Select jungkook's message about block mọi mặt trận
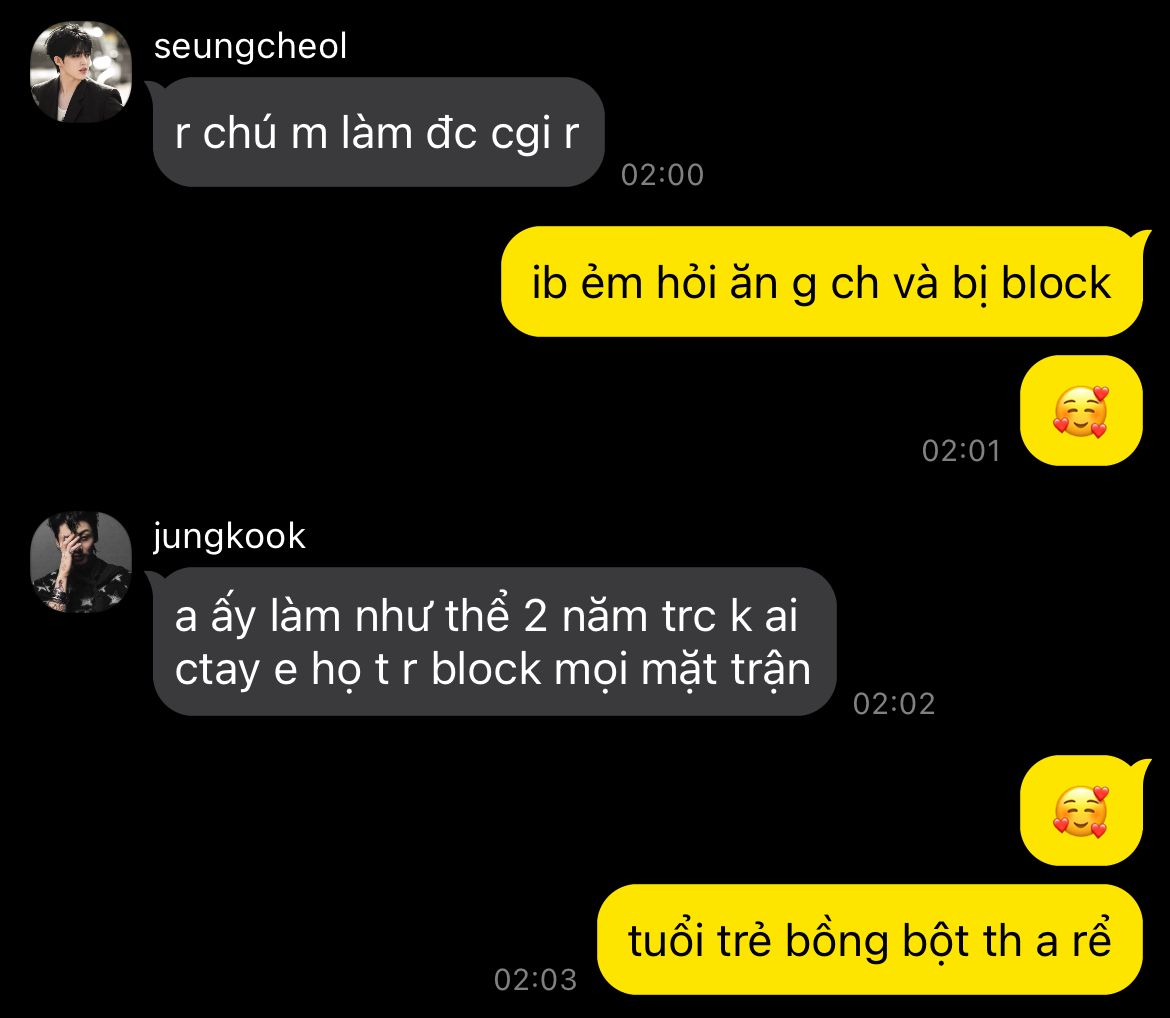Image resolution: width=1170 pixels, height=1018 pixels. tap(494, 642)
